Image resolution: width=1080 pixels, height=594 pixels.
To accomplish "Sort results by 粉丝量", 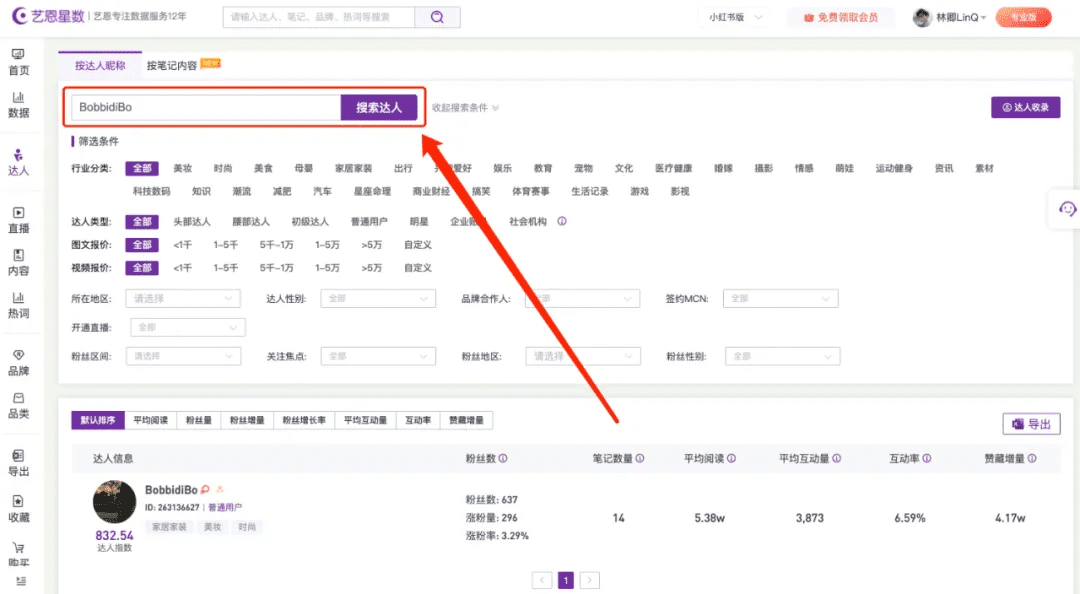I will point(199,420).
